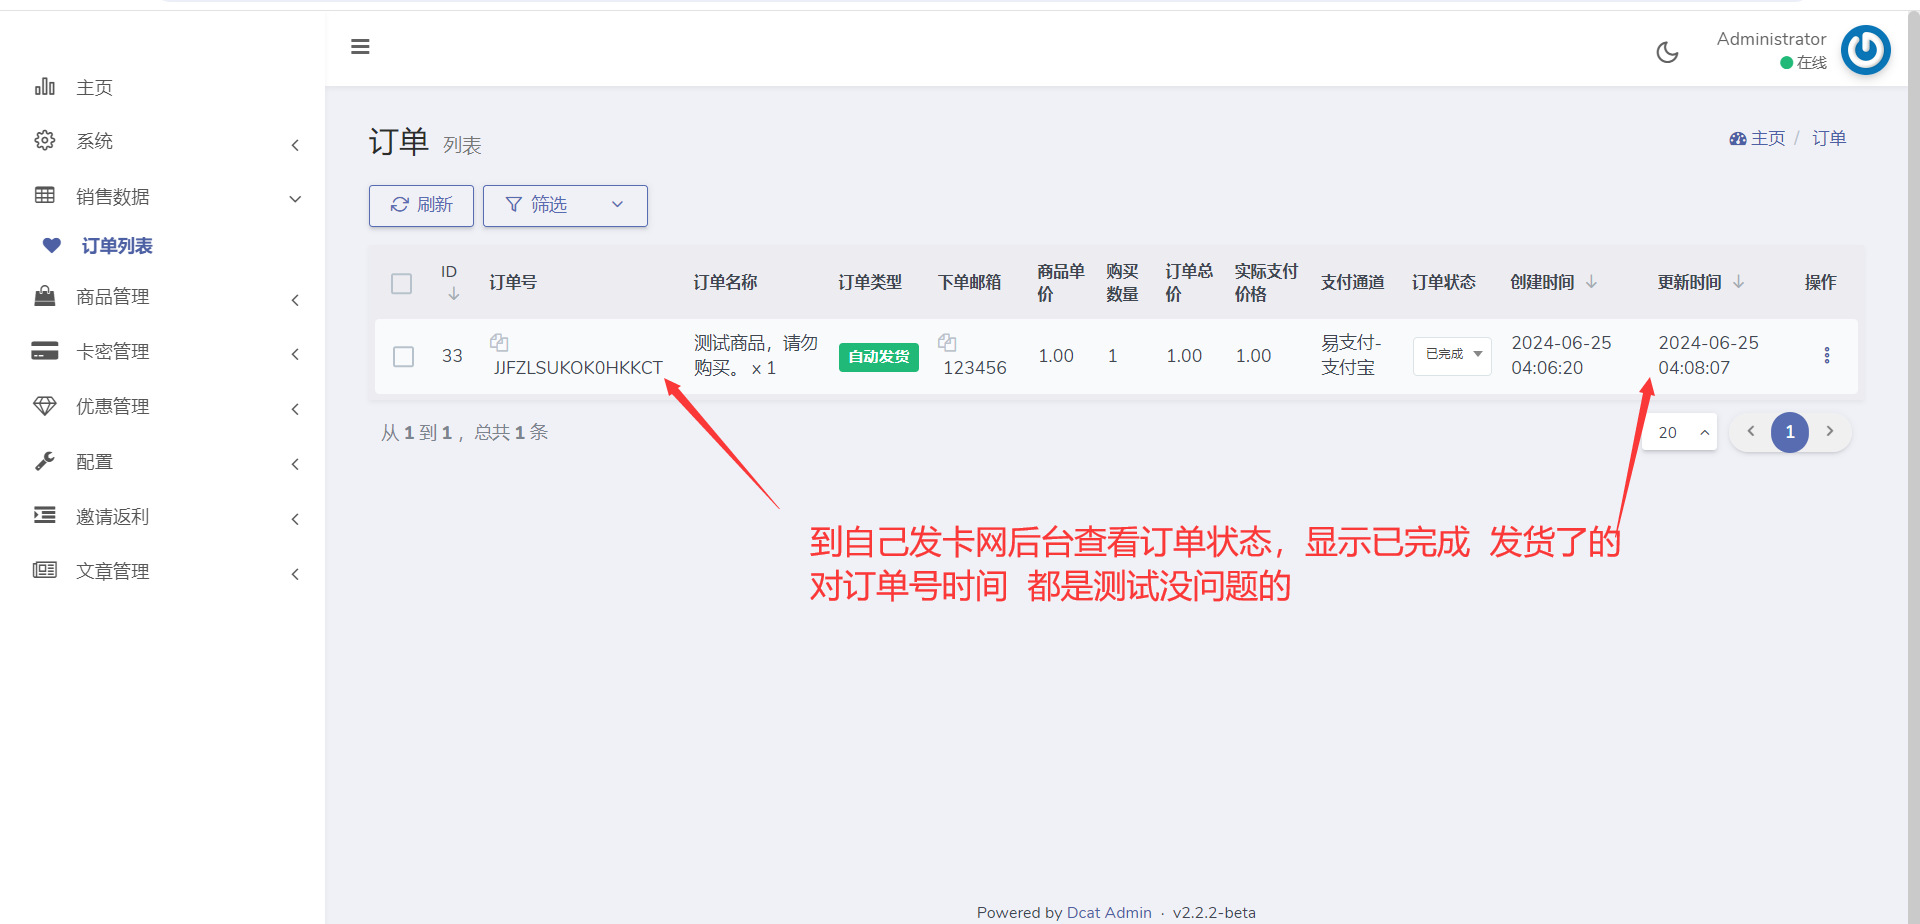
Task: Sort by 更新时间 arrow icon
Action: coord(1739,283)
